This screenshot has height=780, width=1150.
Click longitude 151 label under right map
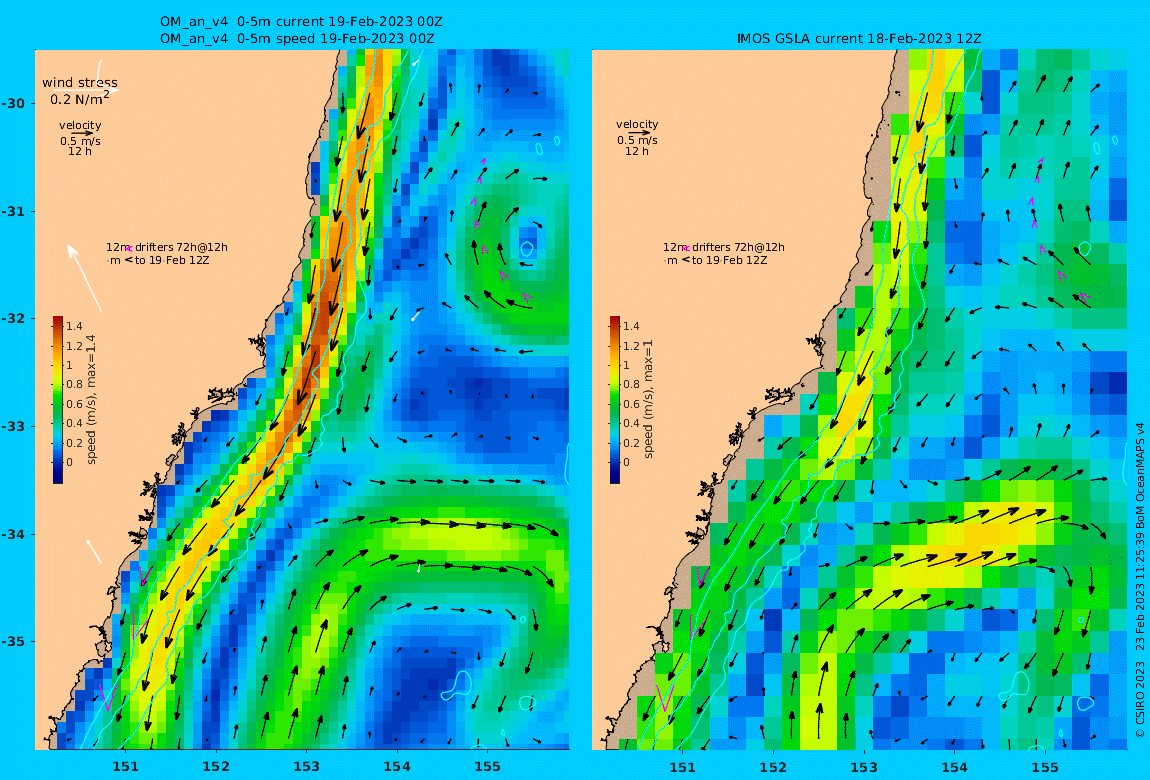[x=683, y=767]
